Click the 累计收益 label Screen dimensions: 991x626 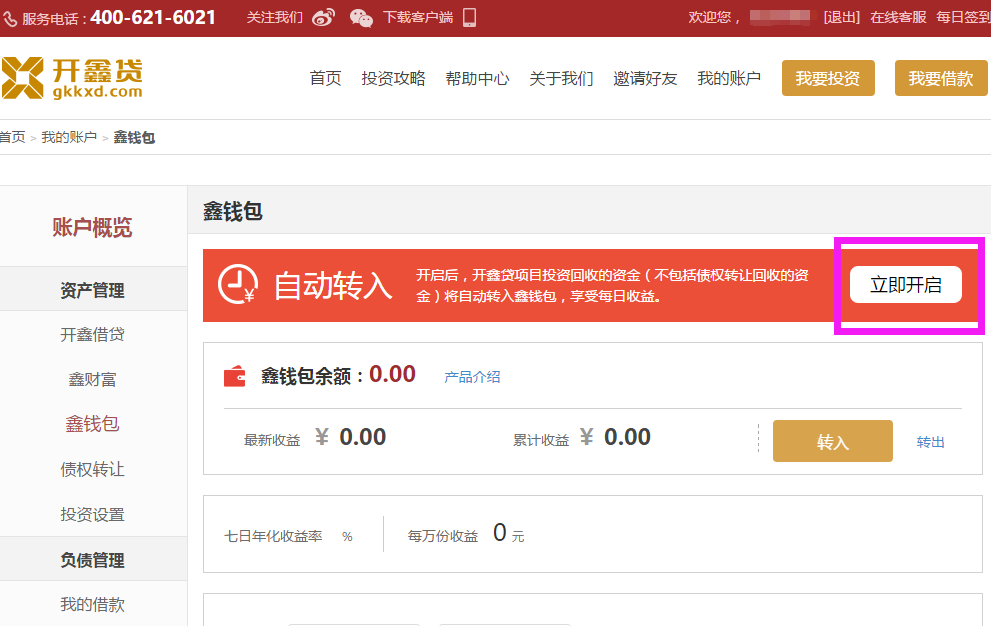[541, 440]
